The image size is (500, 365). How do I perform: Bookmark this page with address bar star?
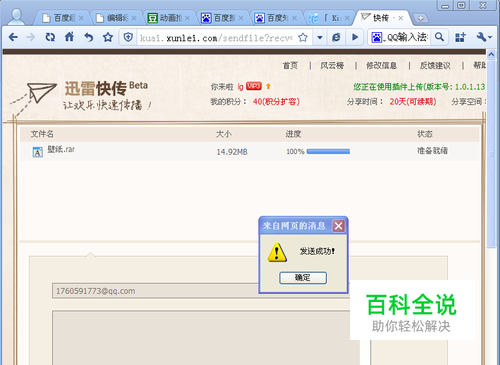pos(303,37)
